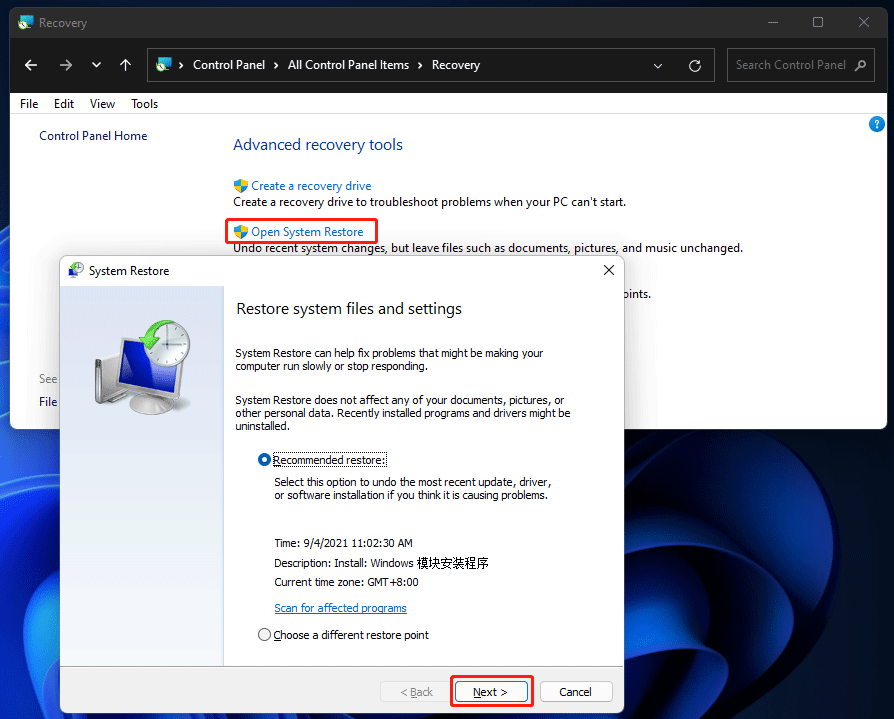894x719 pixels.
Task: Select the Recommended restore option
Action: click(263, 459)
